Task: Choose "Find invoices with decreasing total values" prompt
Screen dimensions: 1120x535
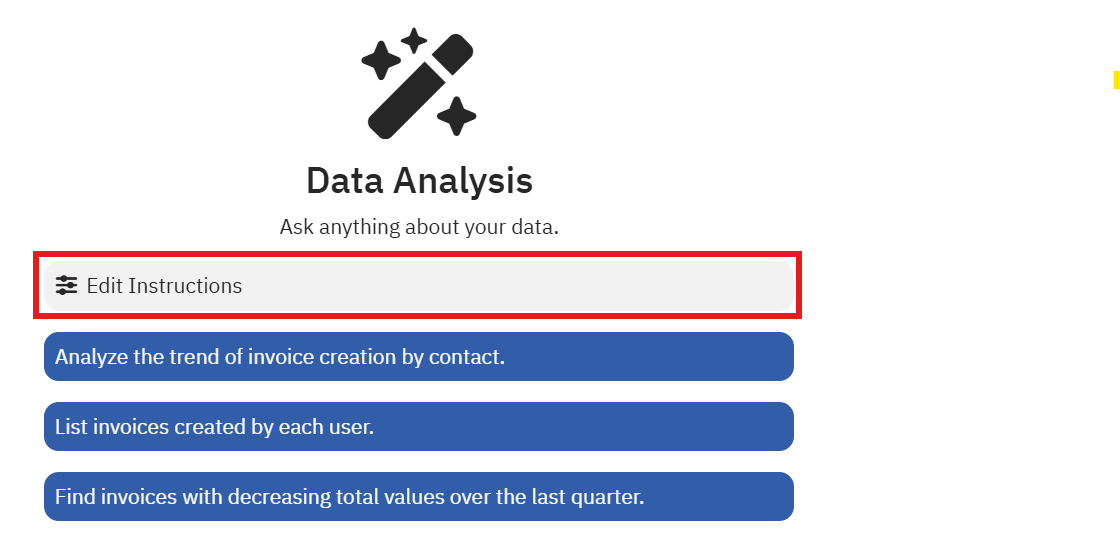Action: click(x=418, y=497)
